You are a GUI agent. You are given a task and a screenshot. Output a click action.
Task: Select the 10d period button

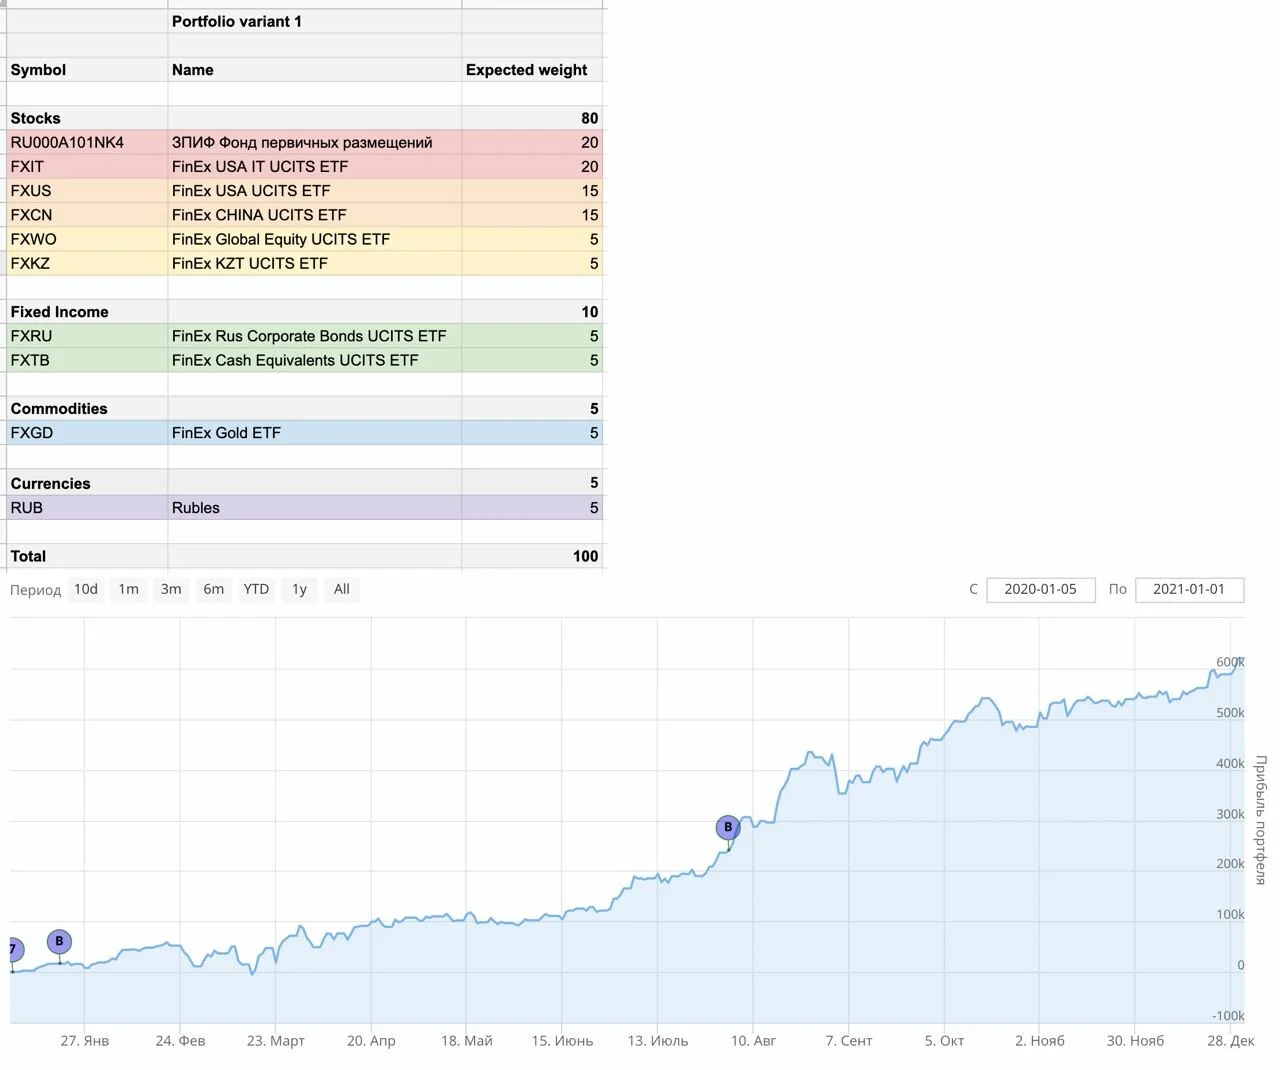coord(86,589)
